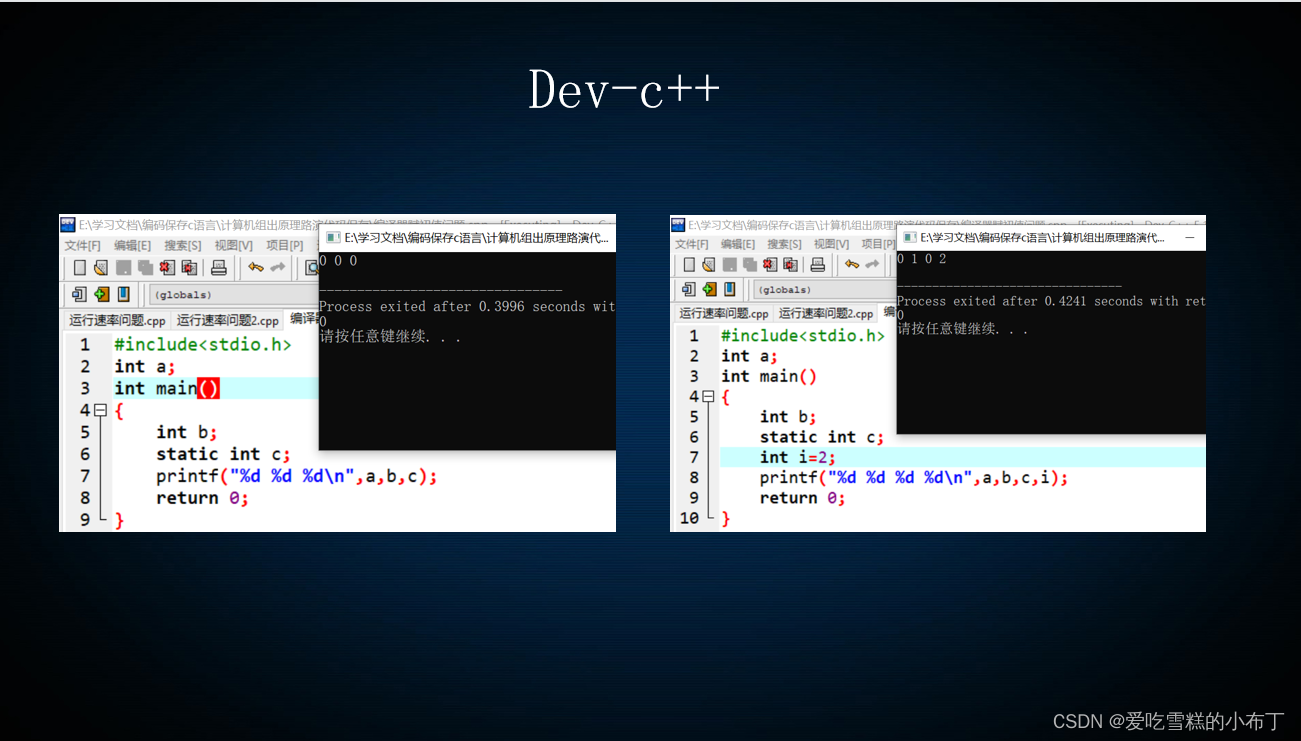The height and width of the screenshot is (741, 1301).
Task: Open 文件[F] menu in left window
Action: pos(83,245)
